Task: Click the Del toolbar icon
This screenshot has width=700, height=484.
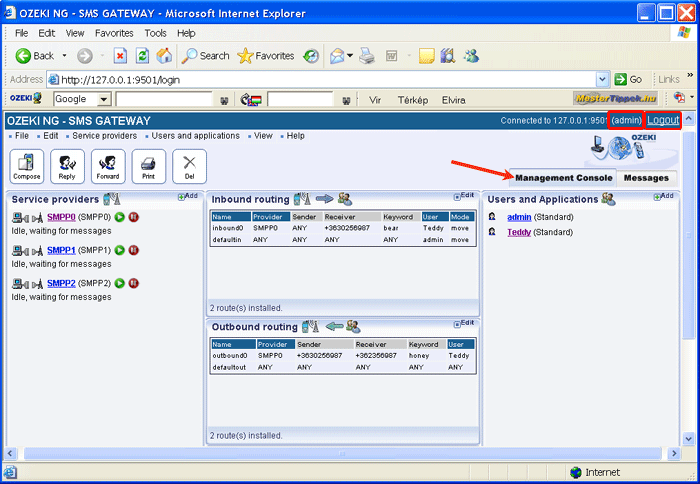Action: [189, 165]
